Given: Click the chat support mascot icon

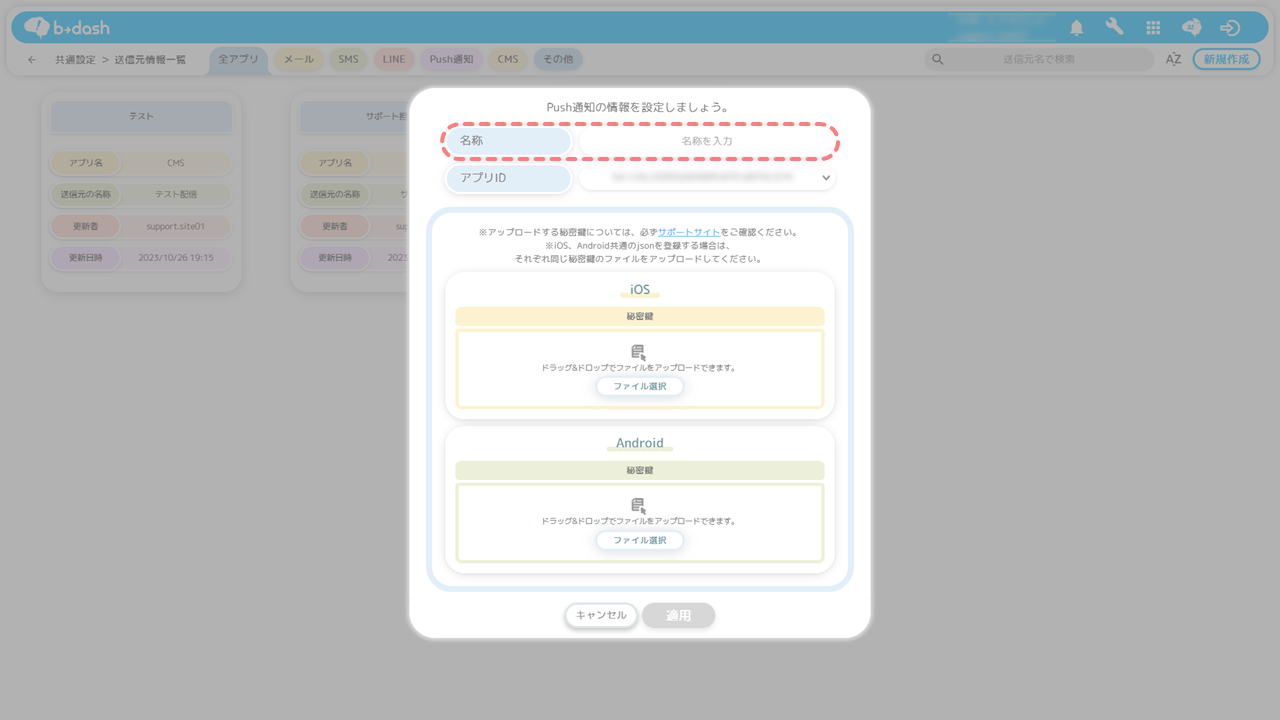Looking at the screenshot, I should (x=1191, y=28).
